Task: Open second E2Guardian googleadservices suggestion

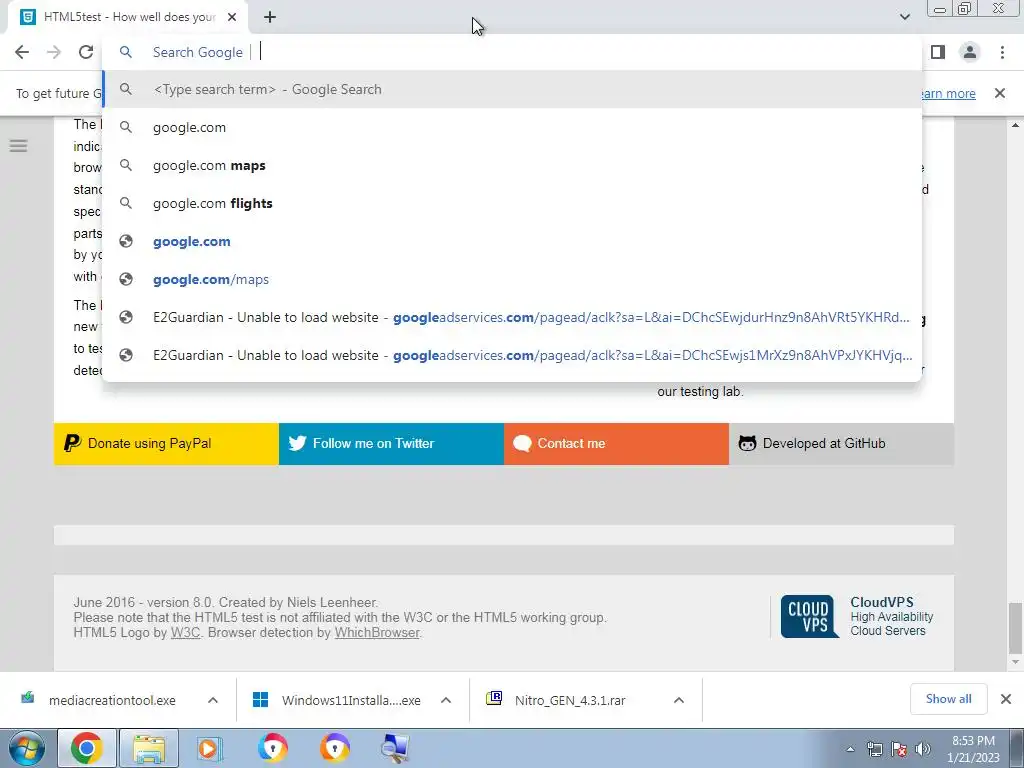Action: click(x=512, y=355)
